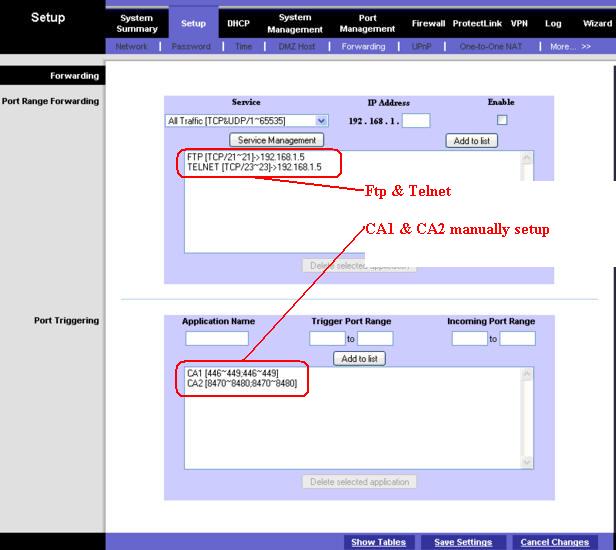Click the port triggering list scrollbar down arrow

coord(527,462)
